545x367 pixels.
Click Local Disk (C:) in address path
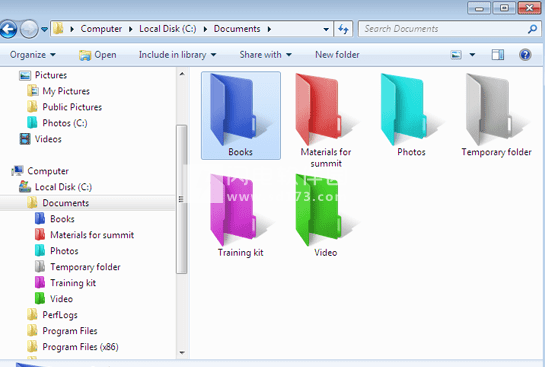click(168, 29)
